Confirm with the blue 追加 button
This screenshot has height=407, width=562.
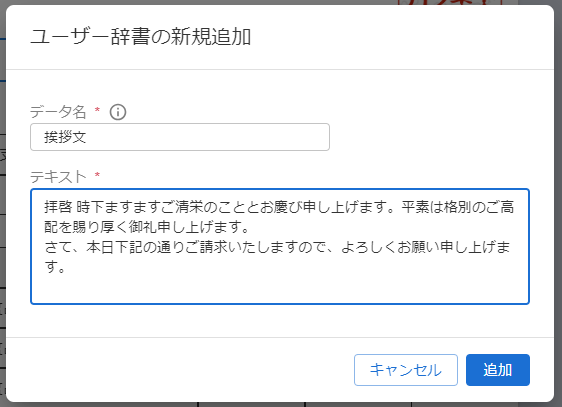click(x=497, y=370)
